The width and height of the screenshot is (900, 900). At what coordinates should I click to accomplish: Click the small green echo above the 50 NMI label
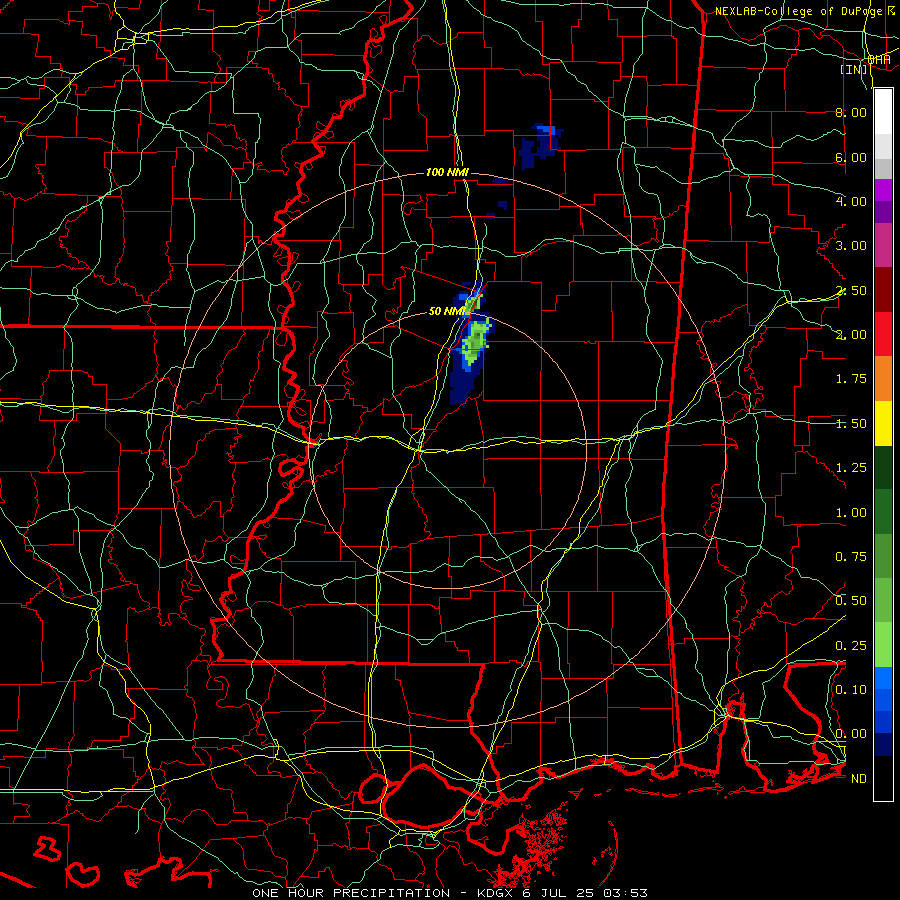tap(472, 302)
